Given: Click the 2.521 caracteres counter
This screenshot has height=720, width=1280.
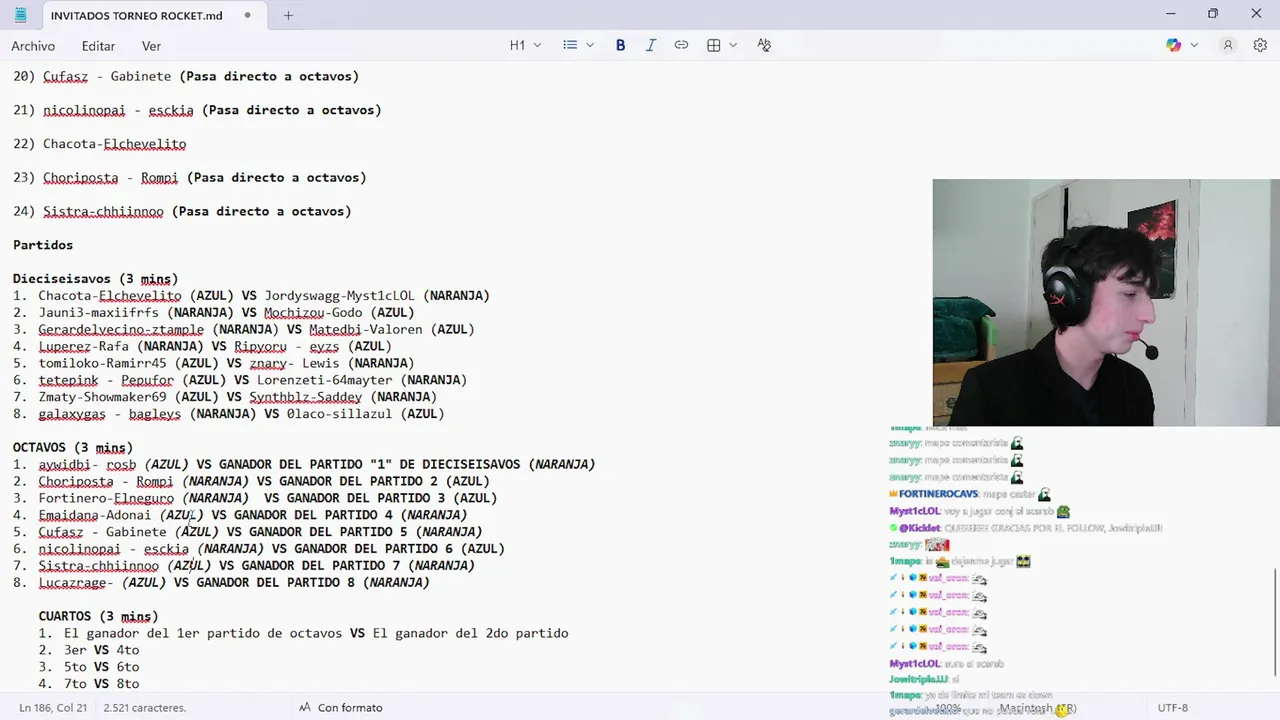Looking at the screenshot, I should tap(144, 707).
